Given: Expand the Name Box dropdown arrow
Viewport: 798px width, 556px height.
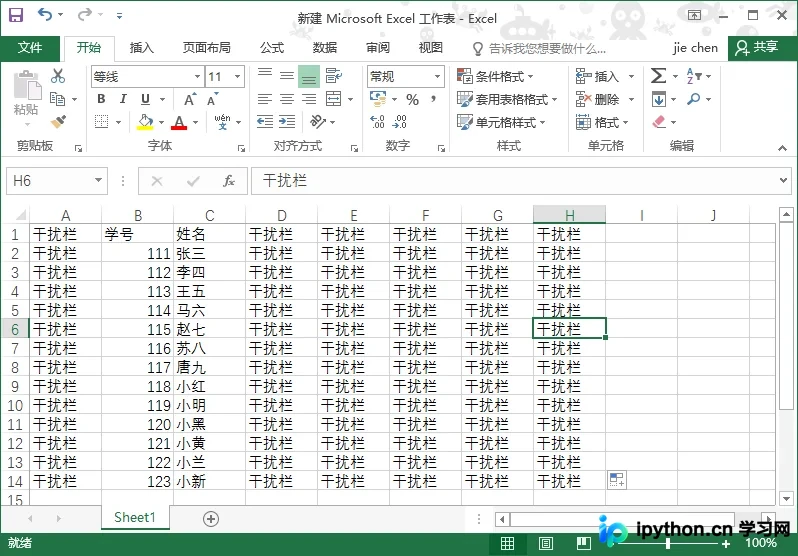Looking at the screenshot, I should tap(99, 180).
